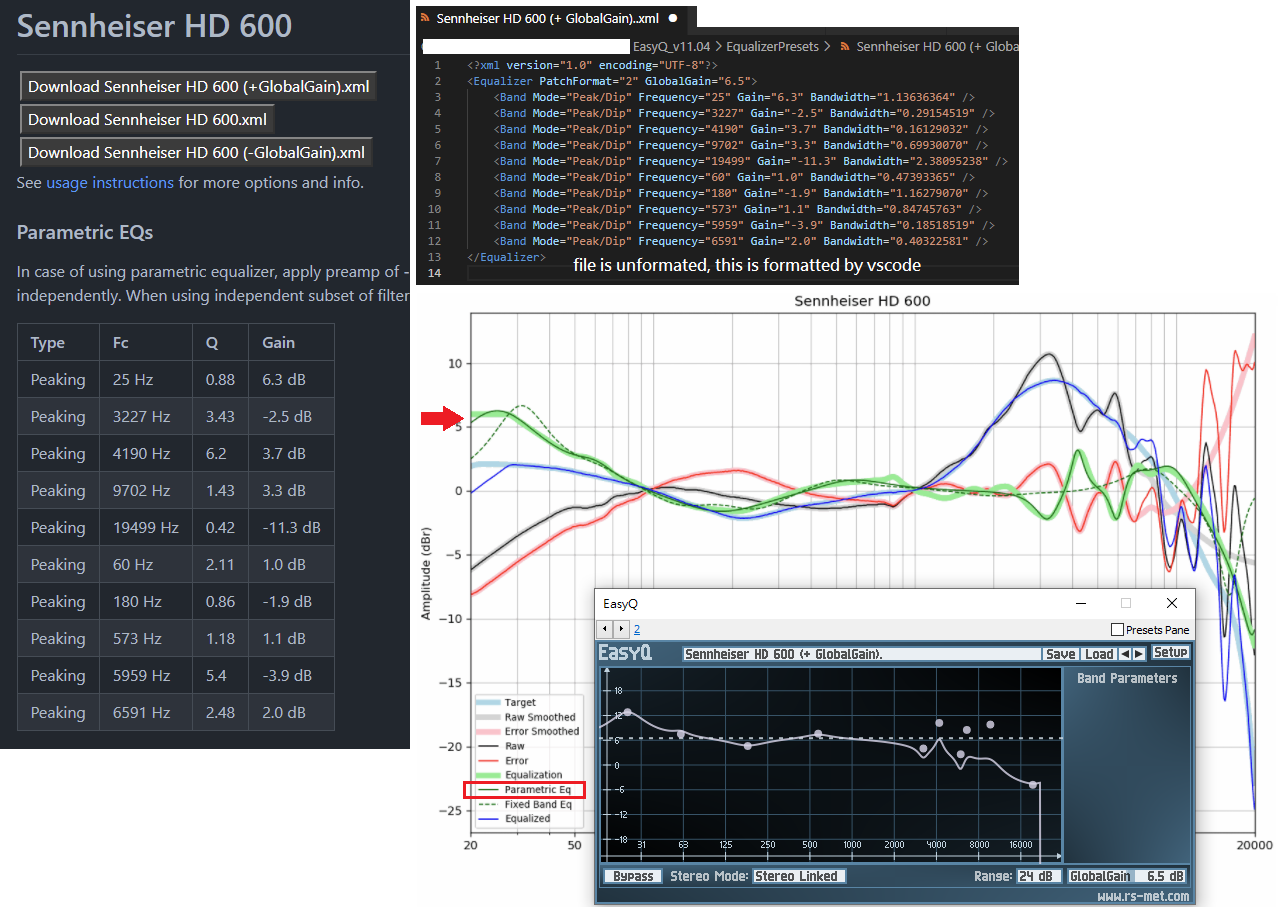Viewport: 1278px width, 913px height.
Task: Click the XML file icon on VS Code tab
Action: pos(426,18)
